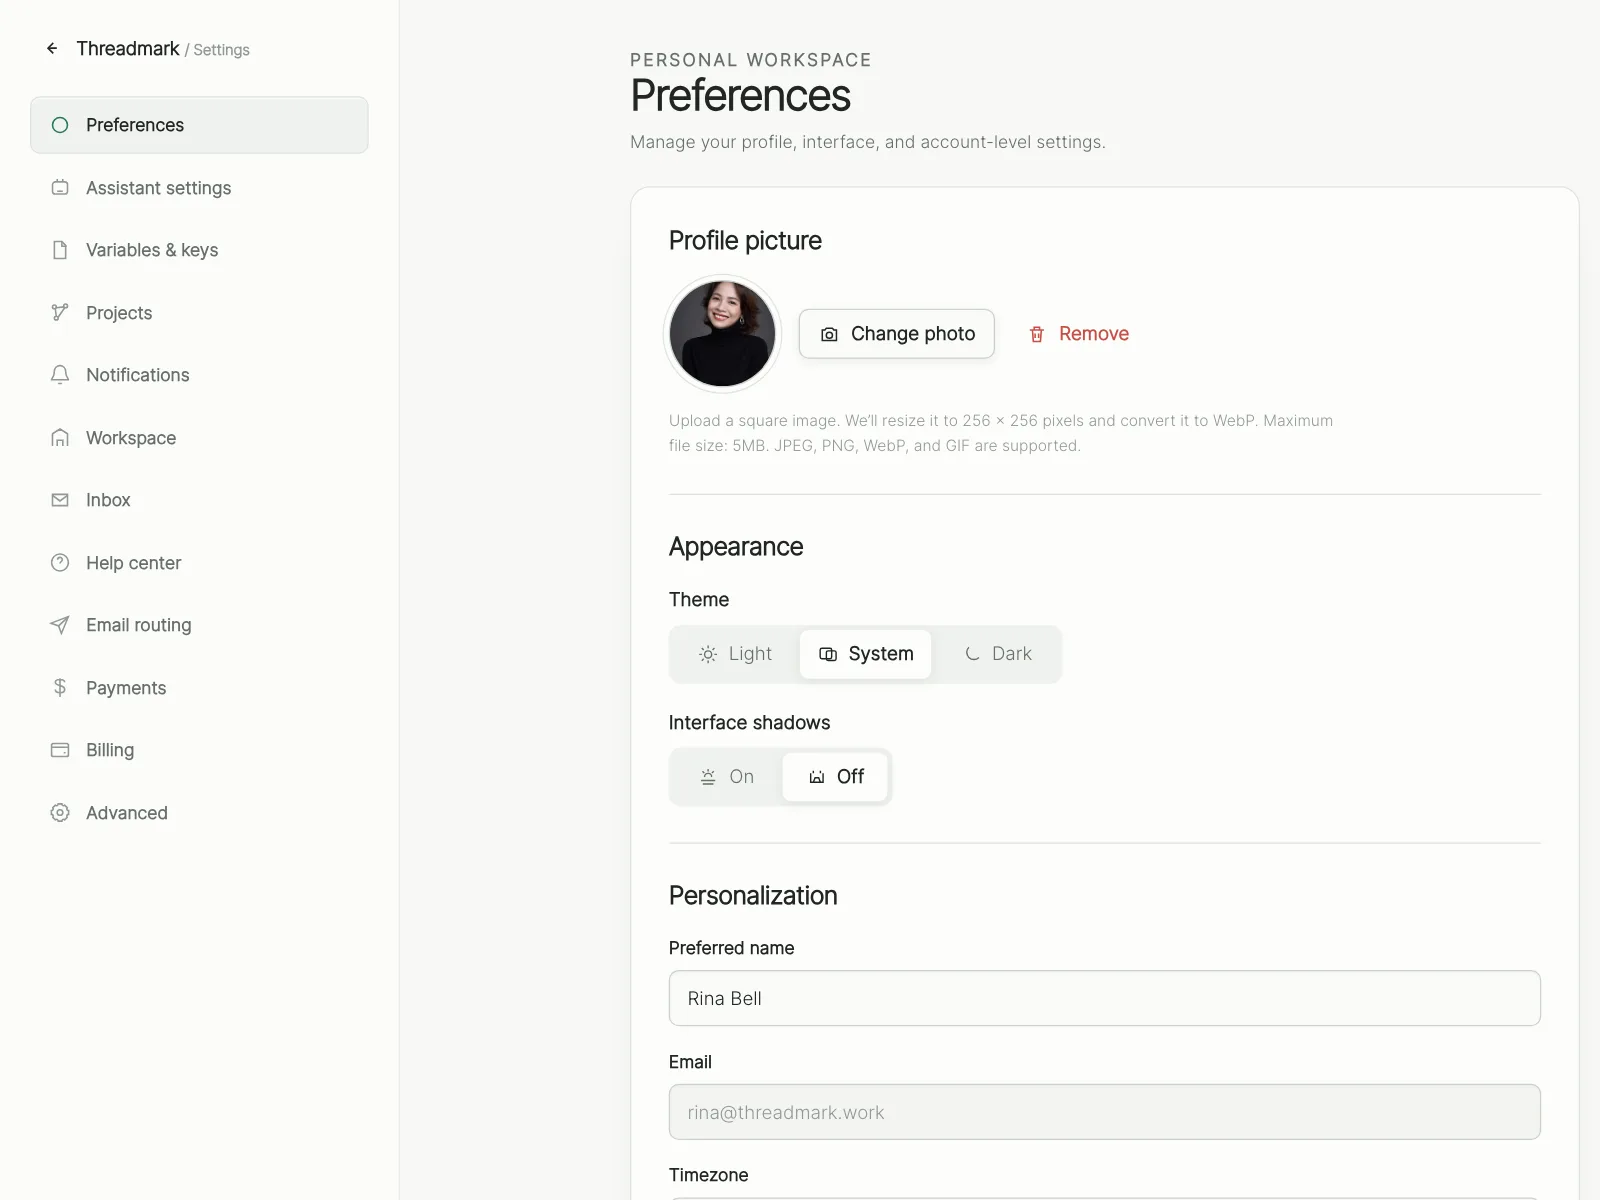
Task: Select the Light theme option
Action: [735, 654]
